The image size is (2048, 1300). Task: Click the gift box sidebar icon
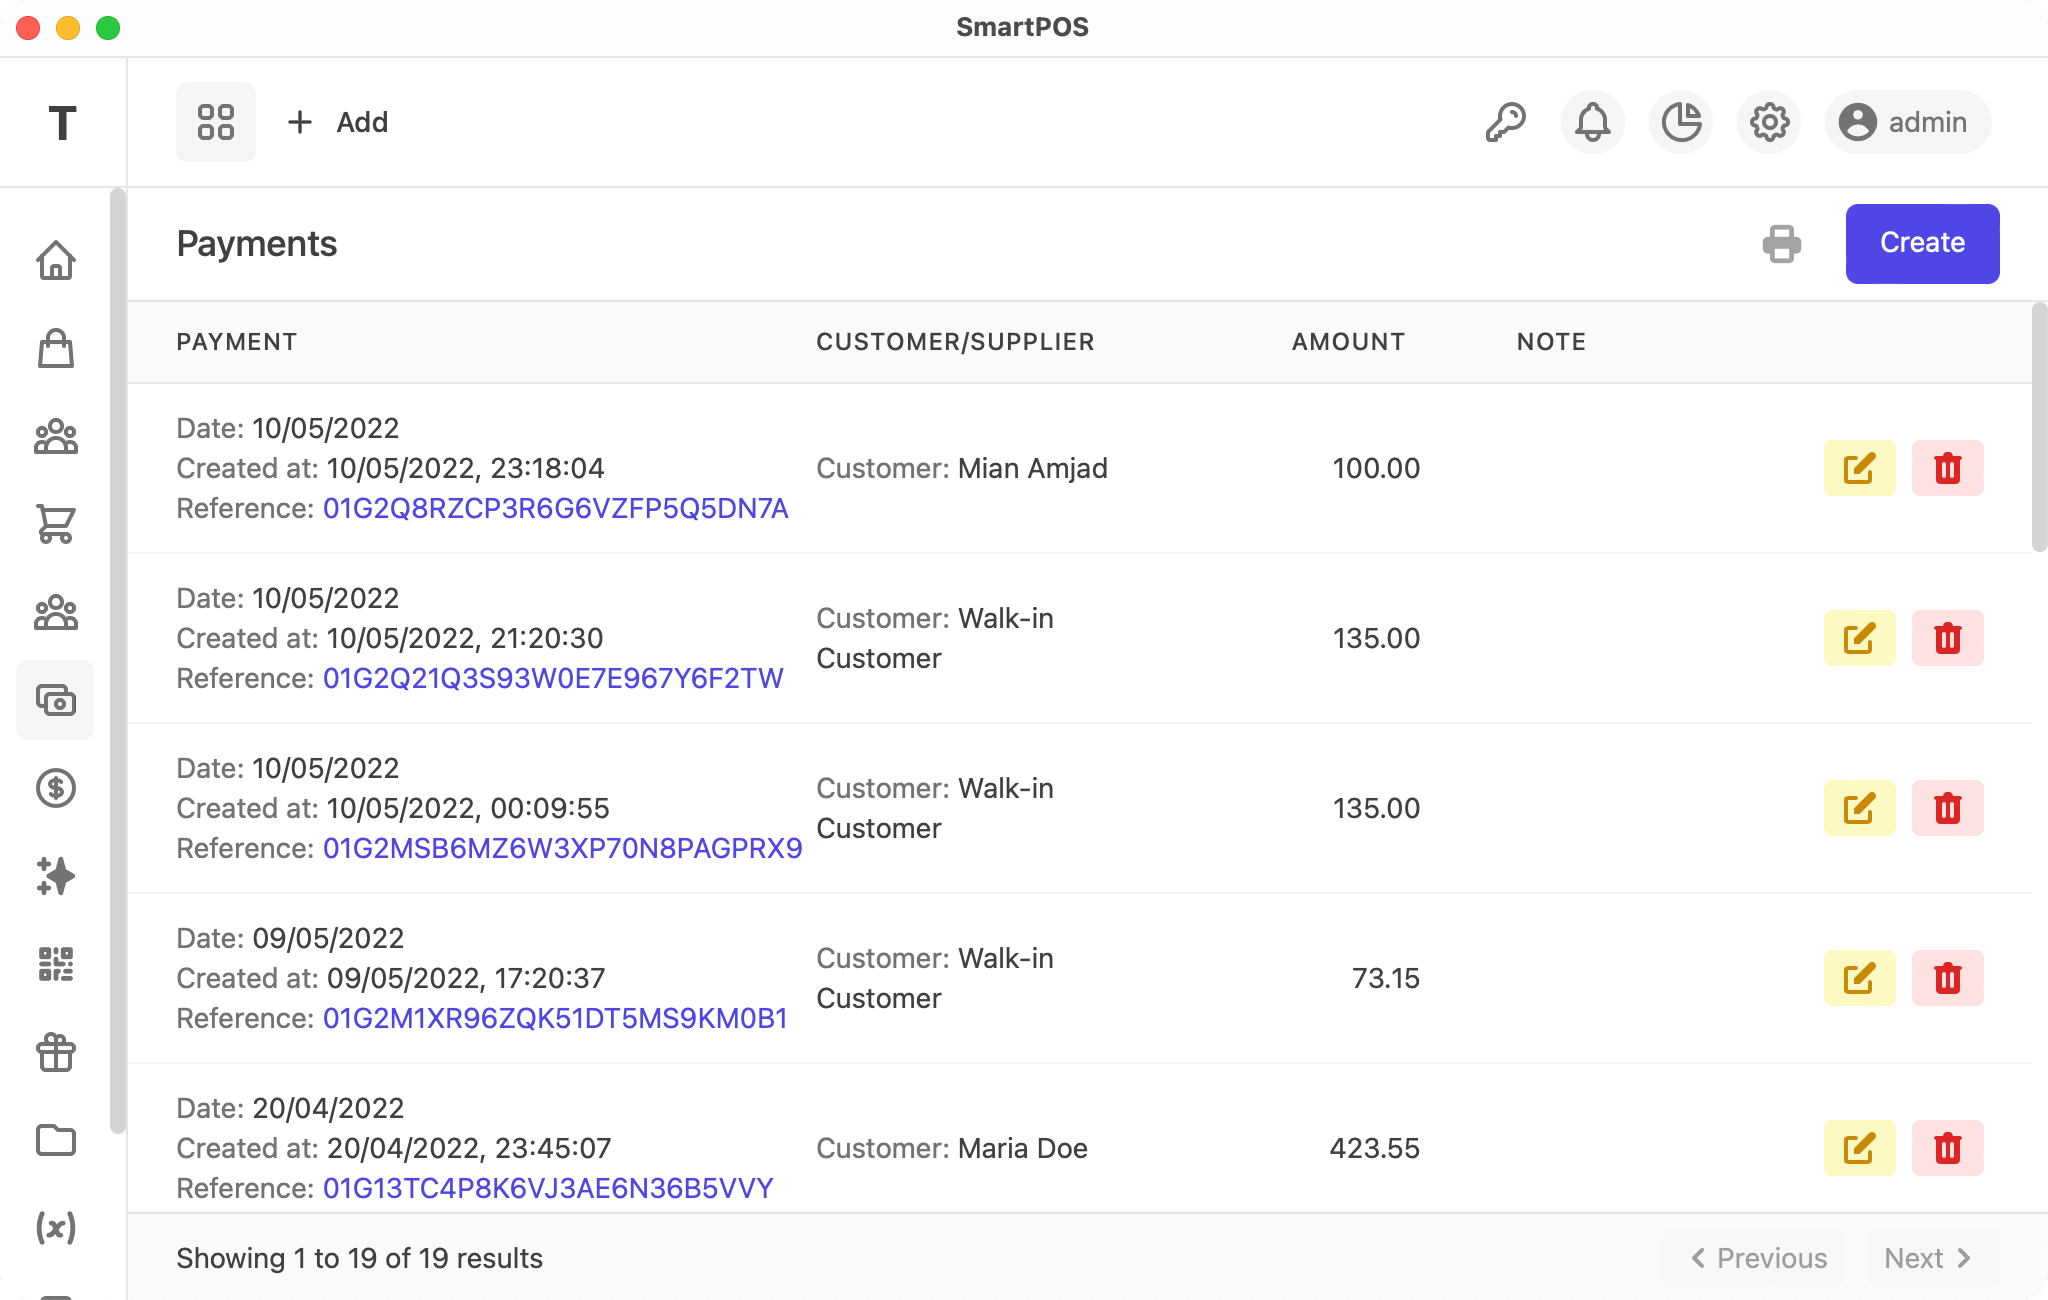[56, 1052]
